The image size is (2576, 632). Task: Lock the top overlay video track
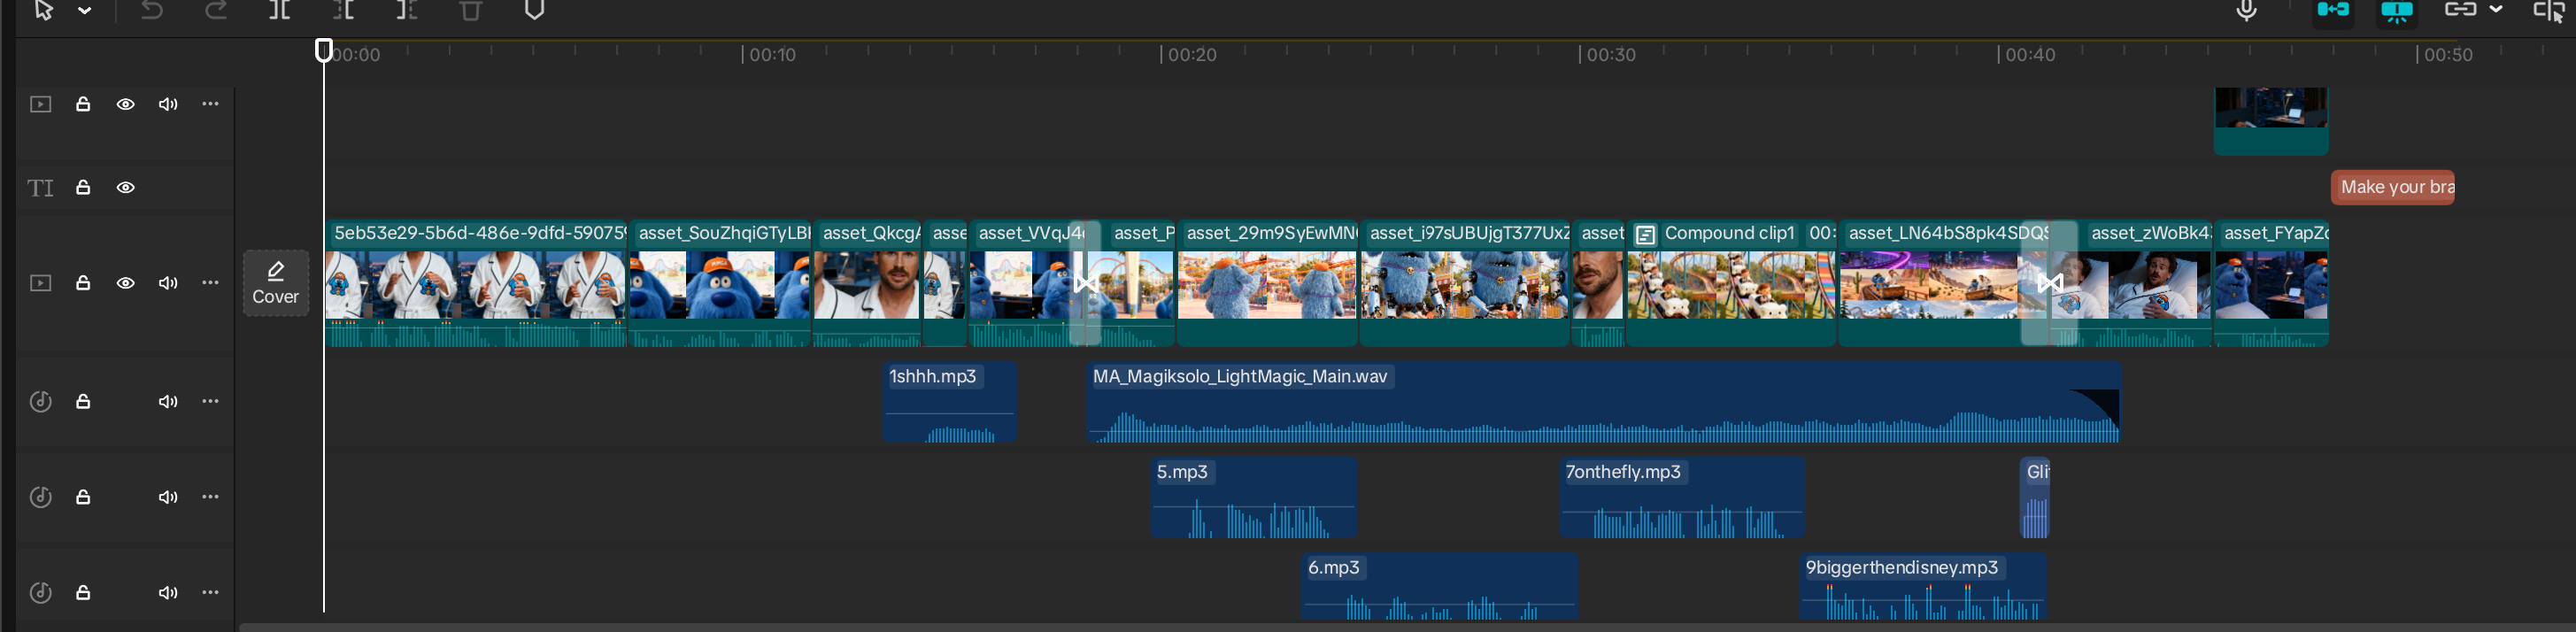(83, 104)
